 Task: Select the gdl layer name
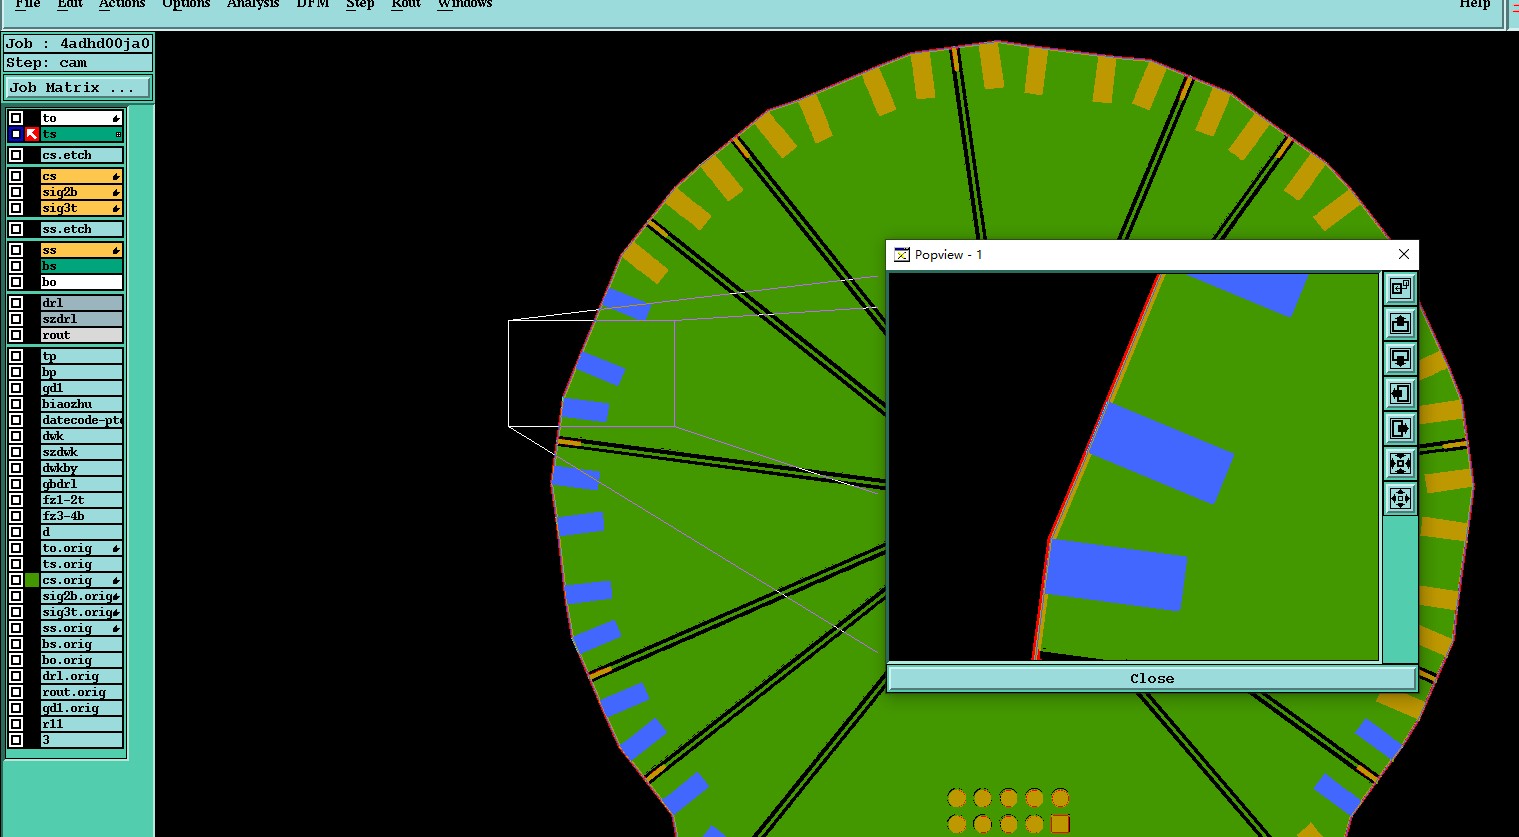click(81, 388)
